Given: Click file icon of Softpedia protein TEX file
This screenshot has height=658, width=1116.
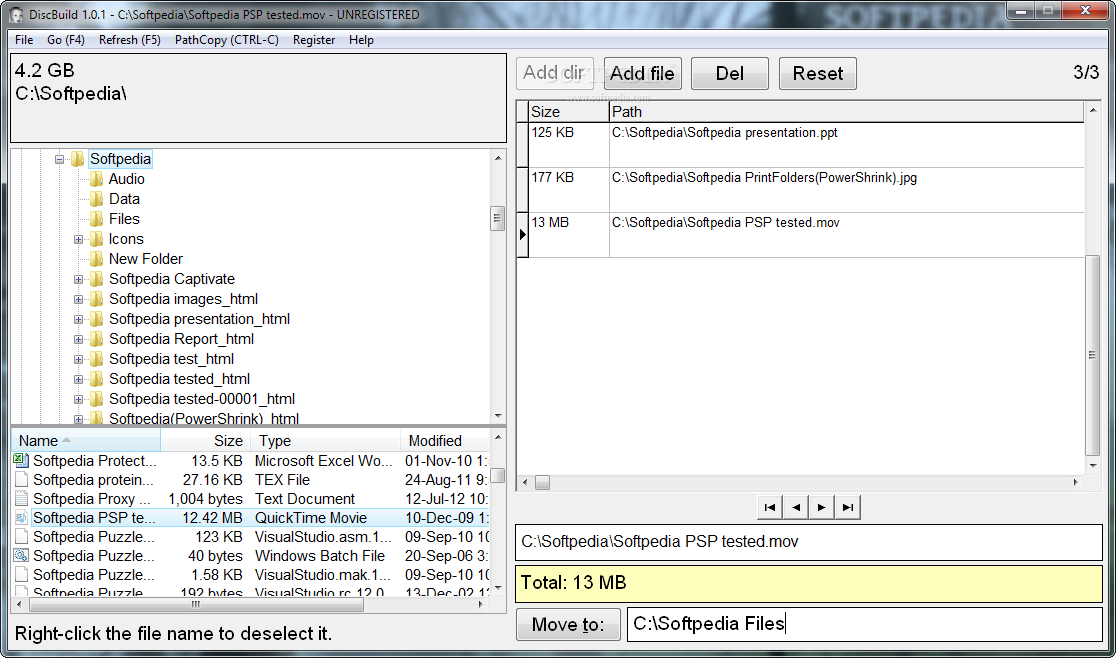Looking at the screenshot, I should tap(21, 479).
